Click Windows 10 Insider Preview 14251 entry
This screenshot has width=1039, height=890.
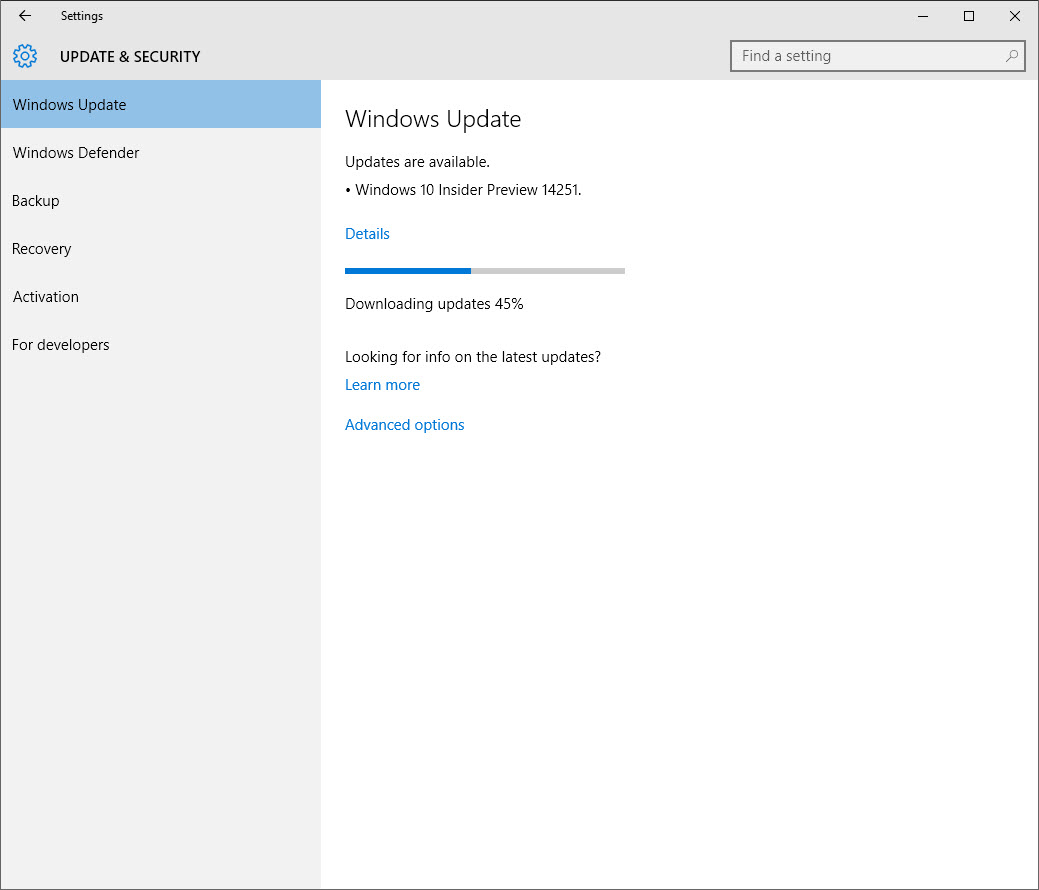[463, 190]
